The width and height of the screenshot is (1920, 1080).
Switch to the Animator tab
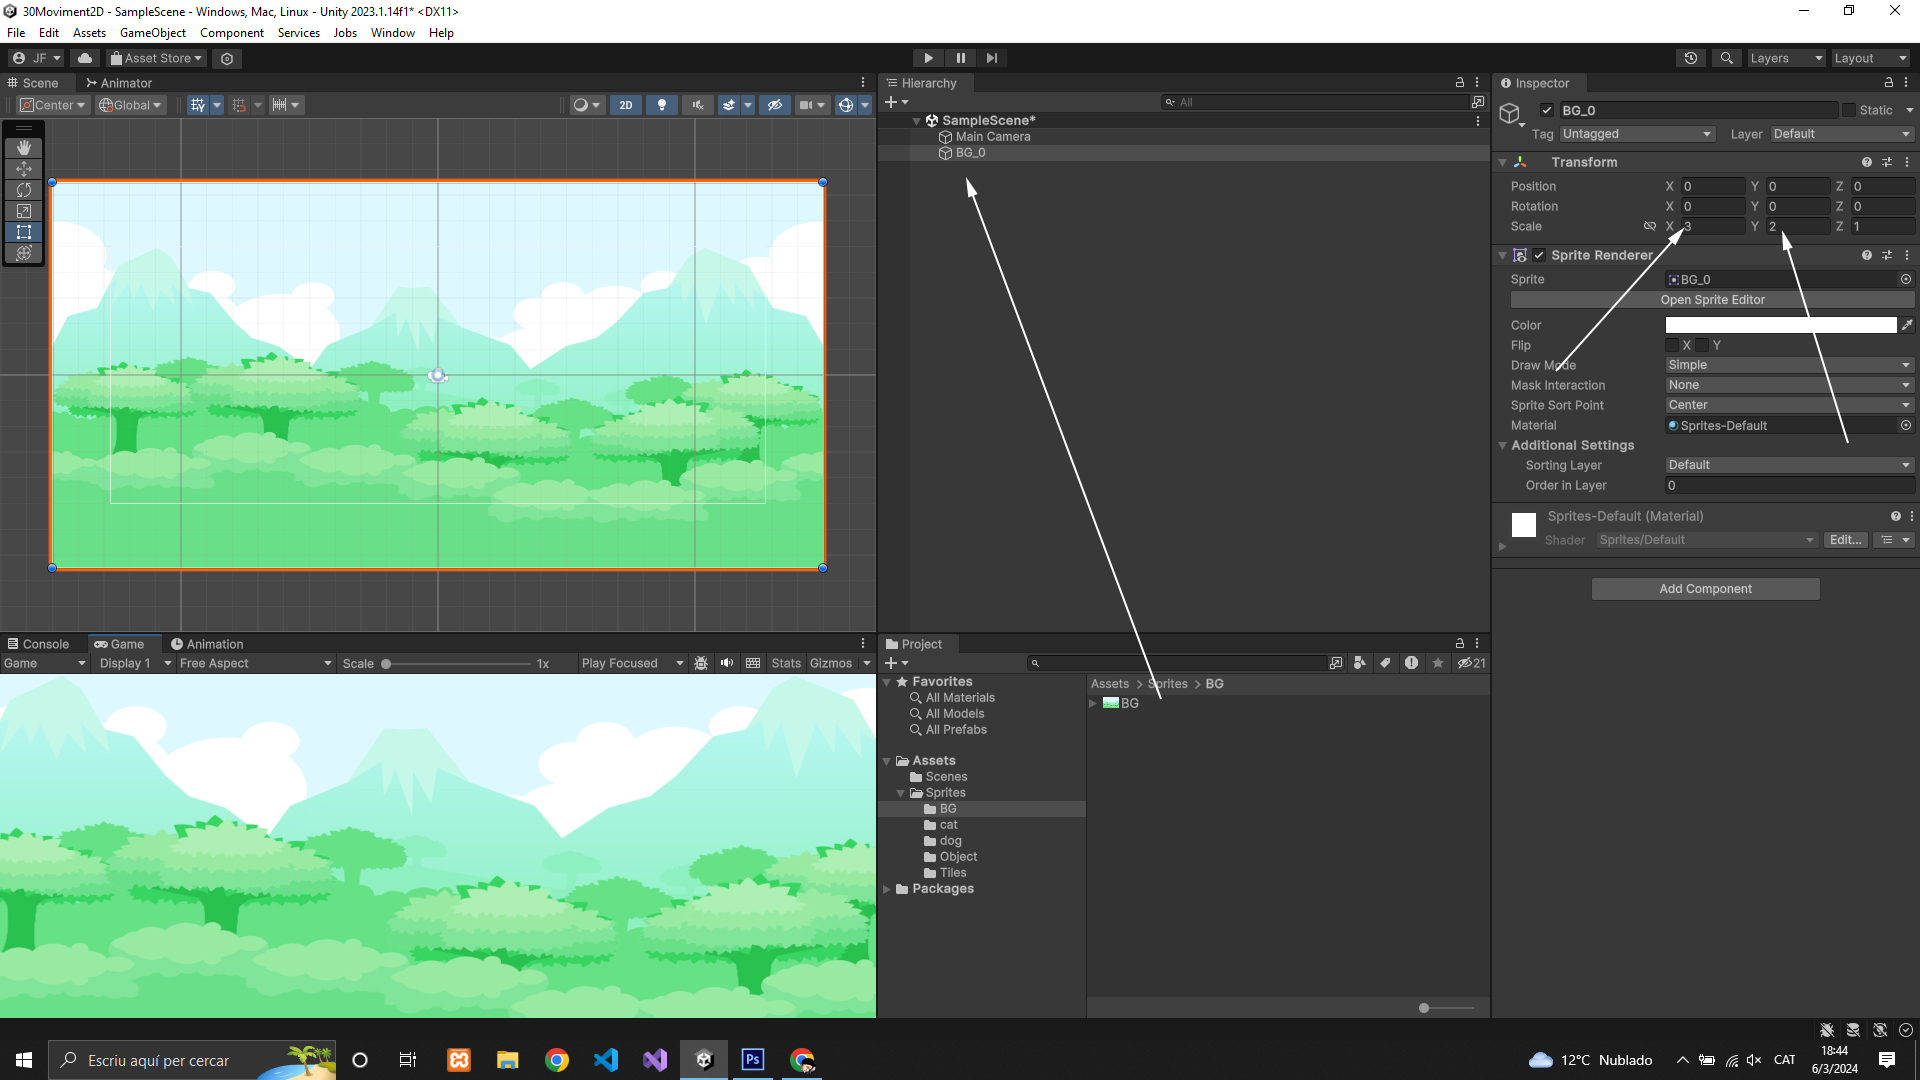pos(119,83)
